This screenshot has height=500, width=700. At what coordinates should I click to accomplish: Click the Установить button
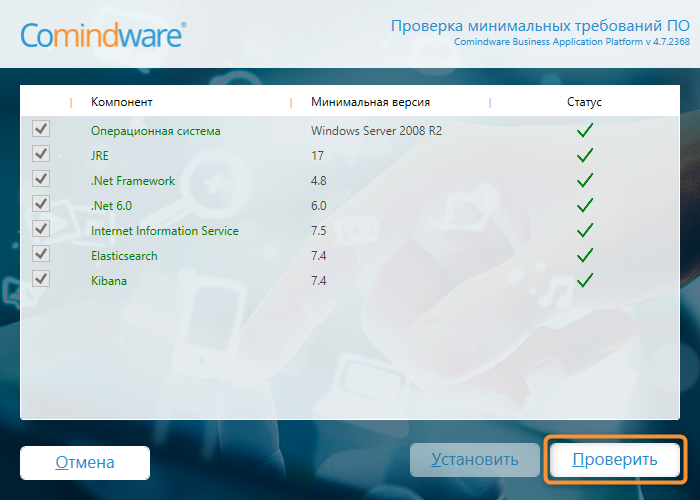(x=475, y=459)
